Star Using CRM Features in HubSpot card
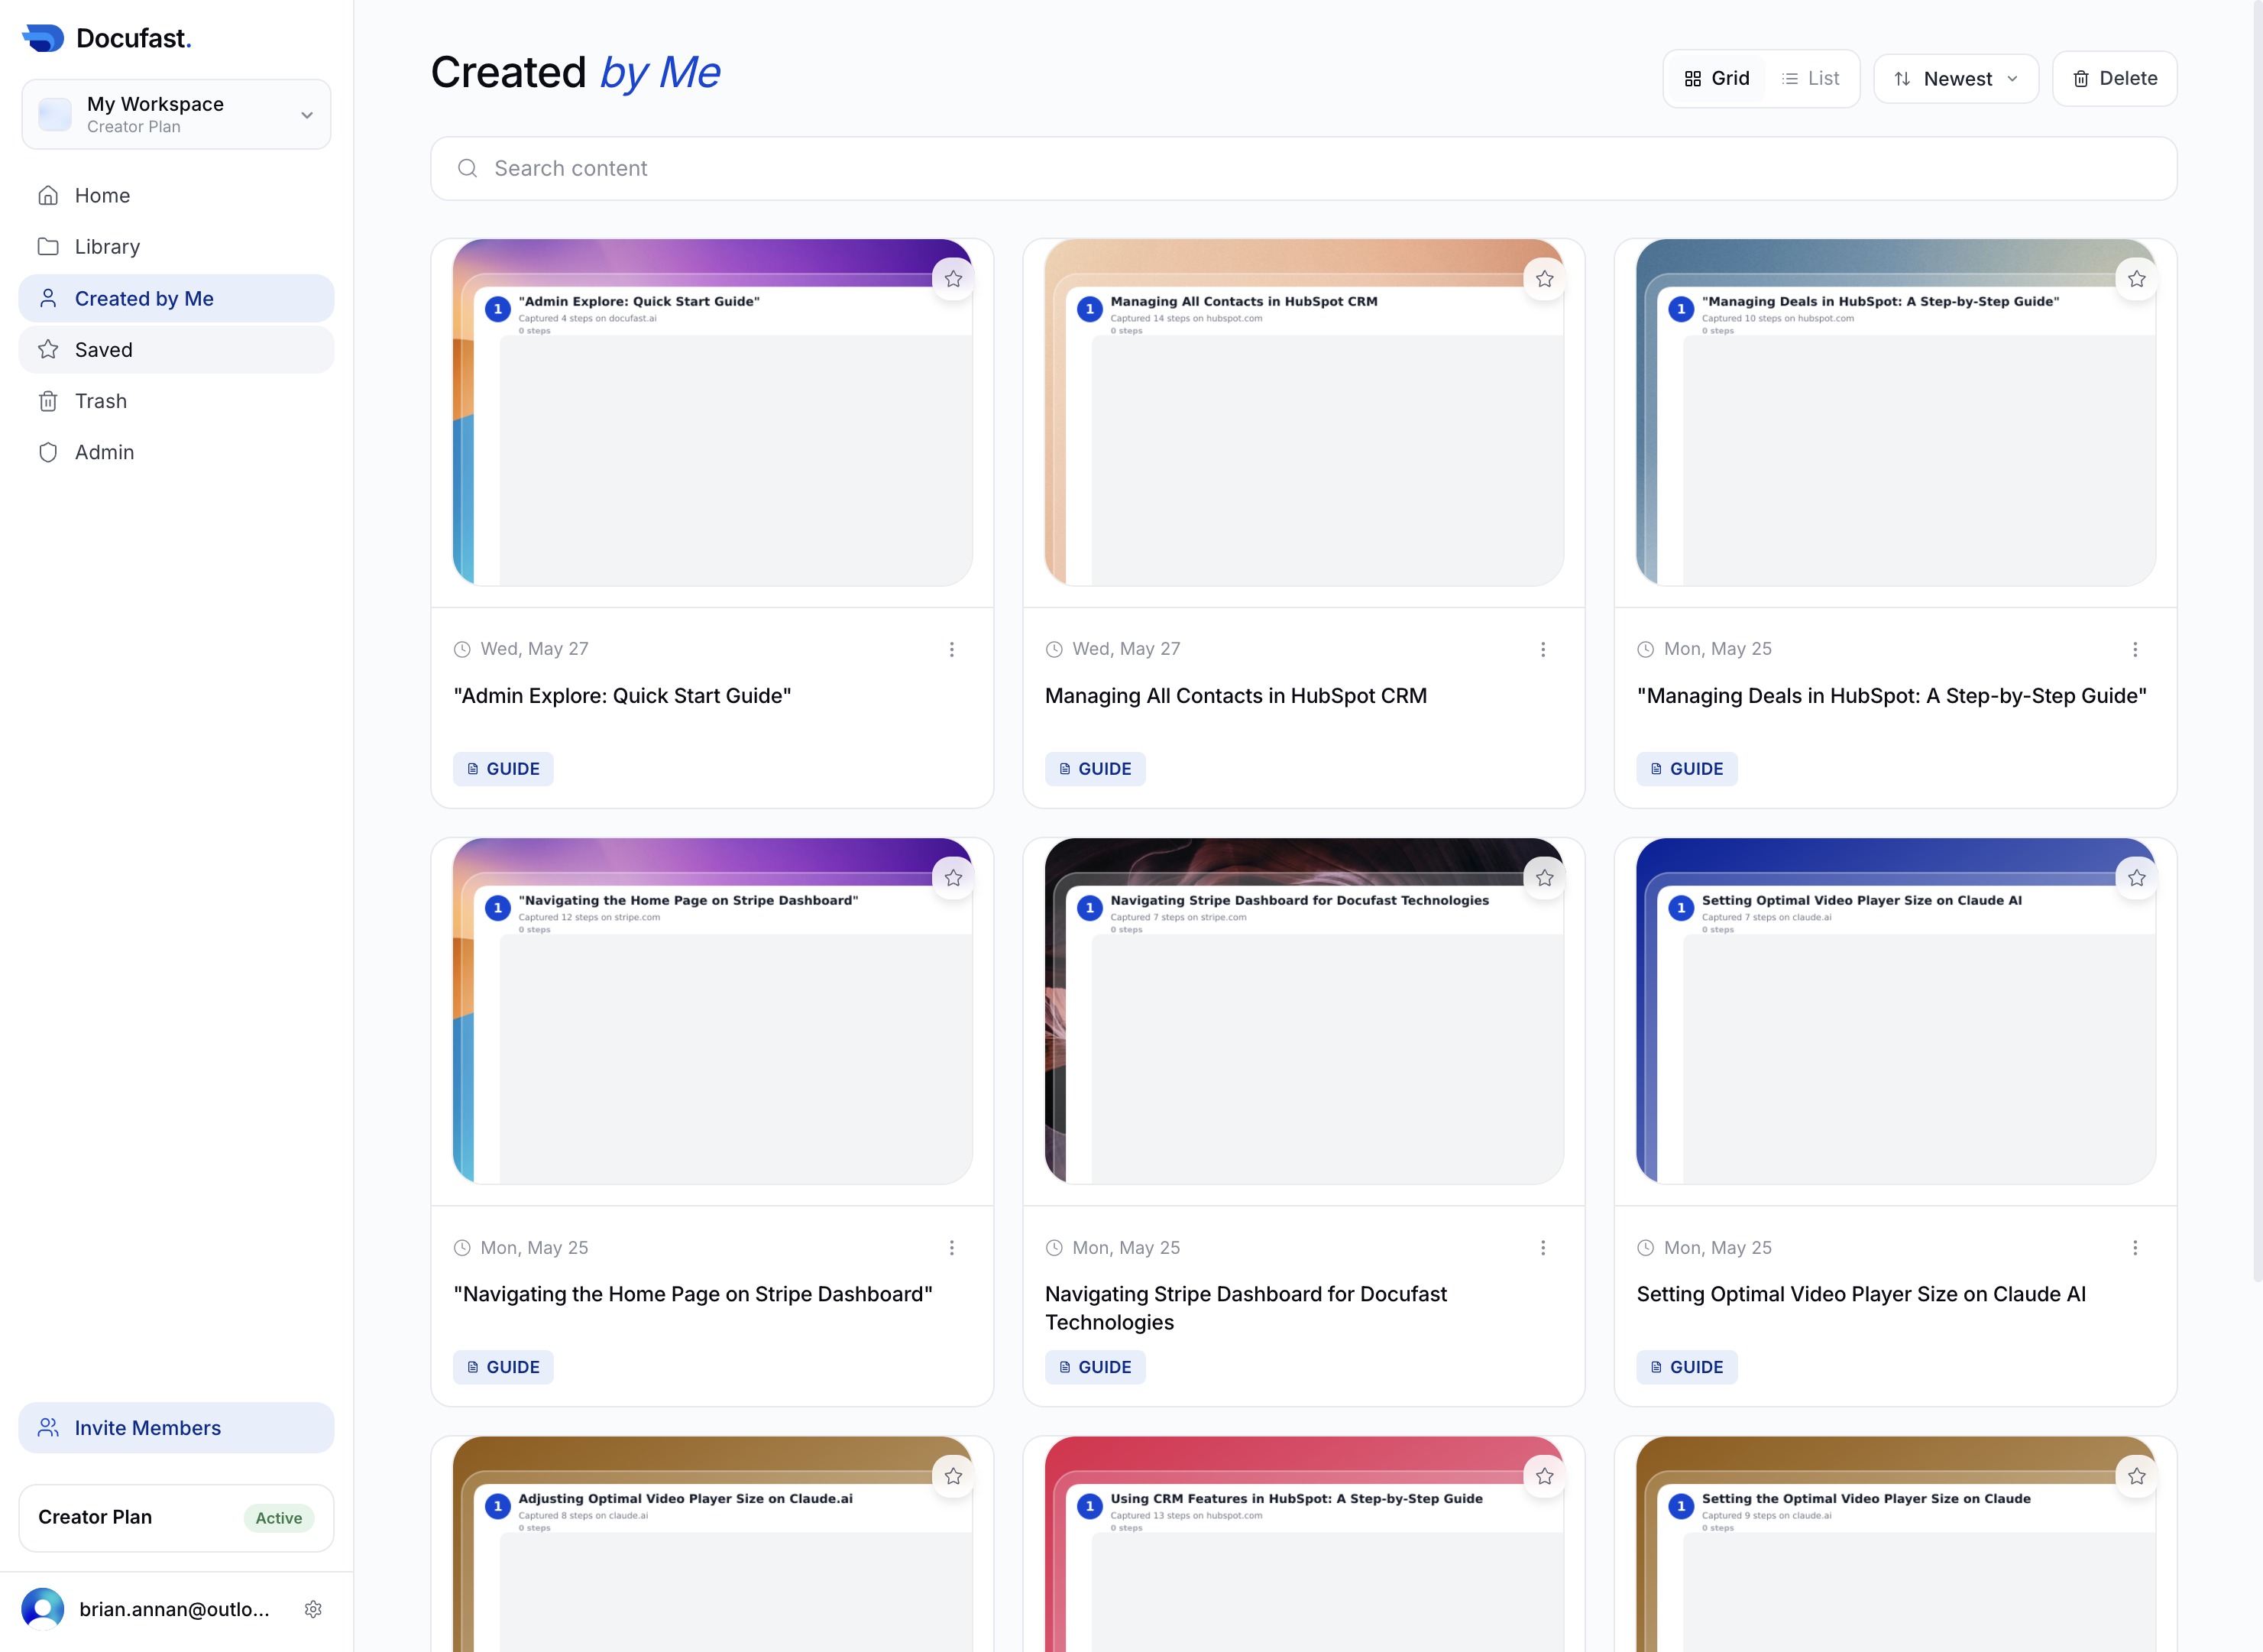 tap(1545, 1476)
